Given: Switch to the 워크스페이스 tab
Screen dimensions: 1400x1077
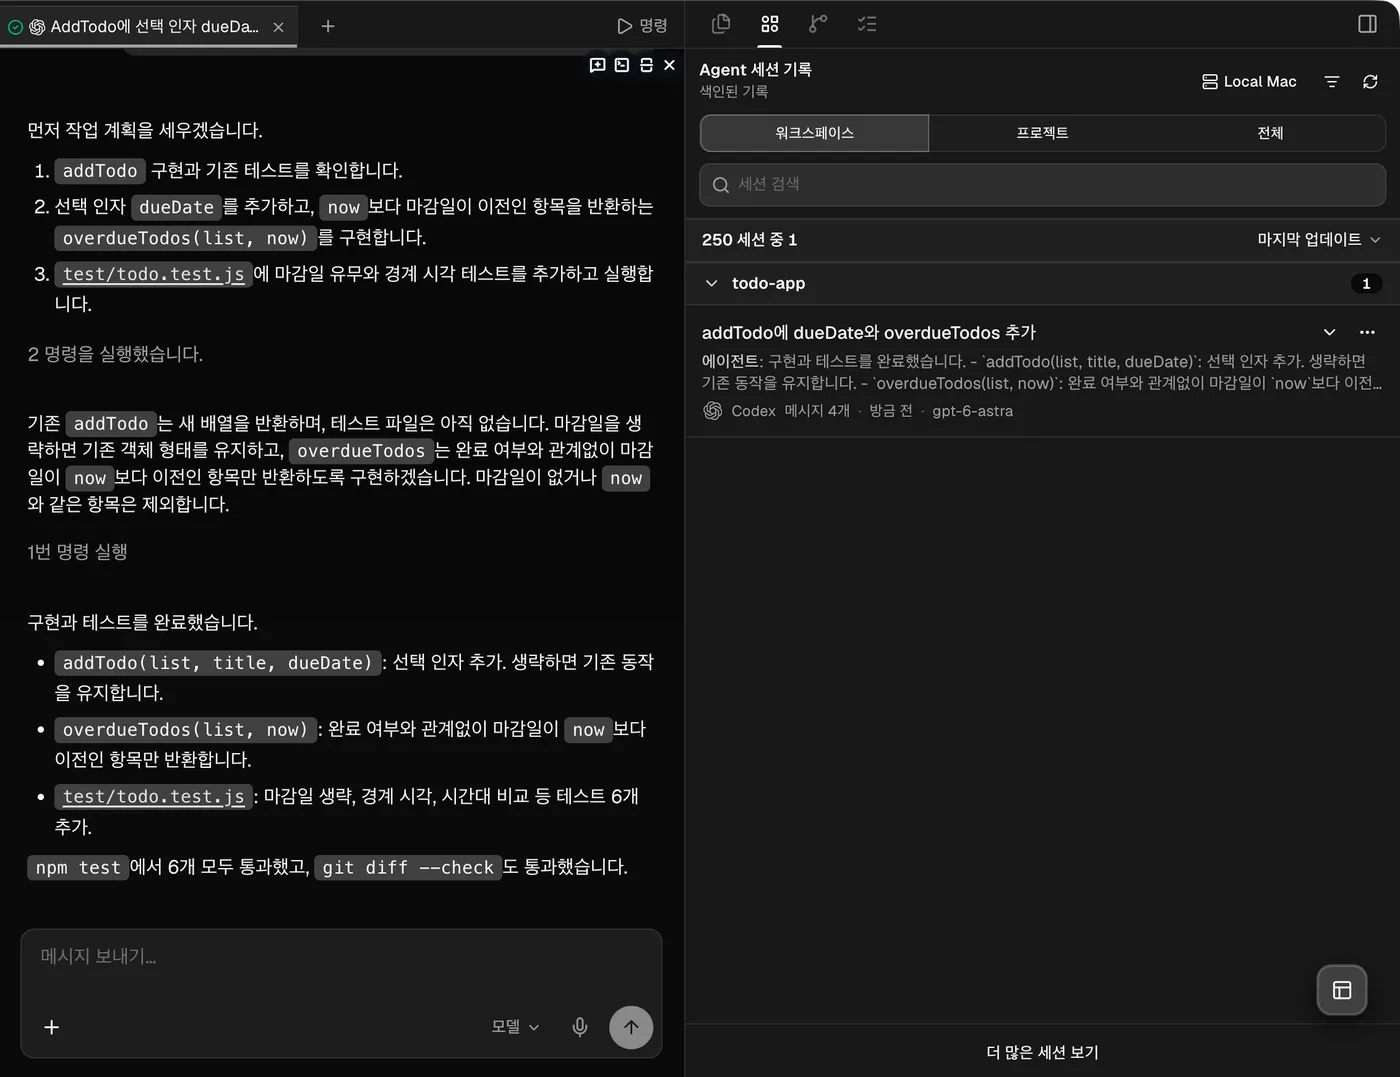Looking at the screenshot, I should pos(814,133).
